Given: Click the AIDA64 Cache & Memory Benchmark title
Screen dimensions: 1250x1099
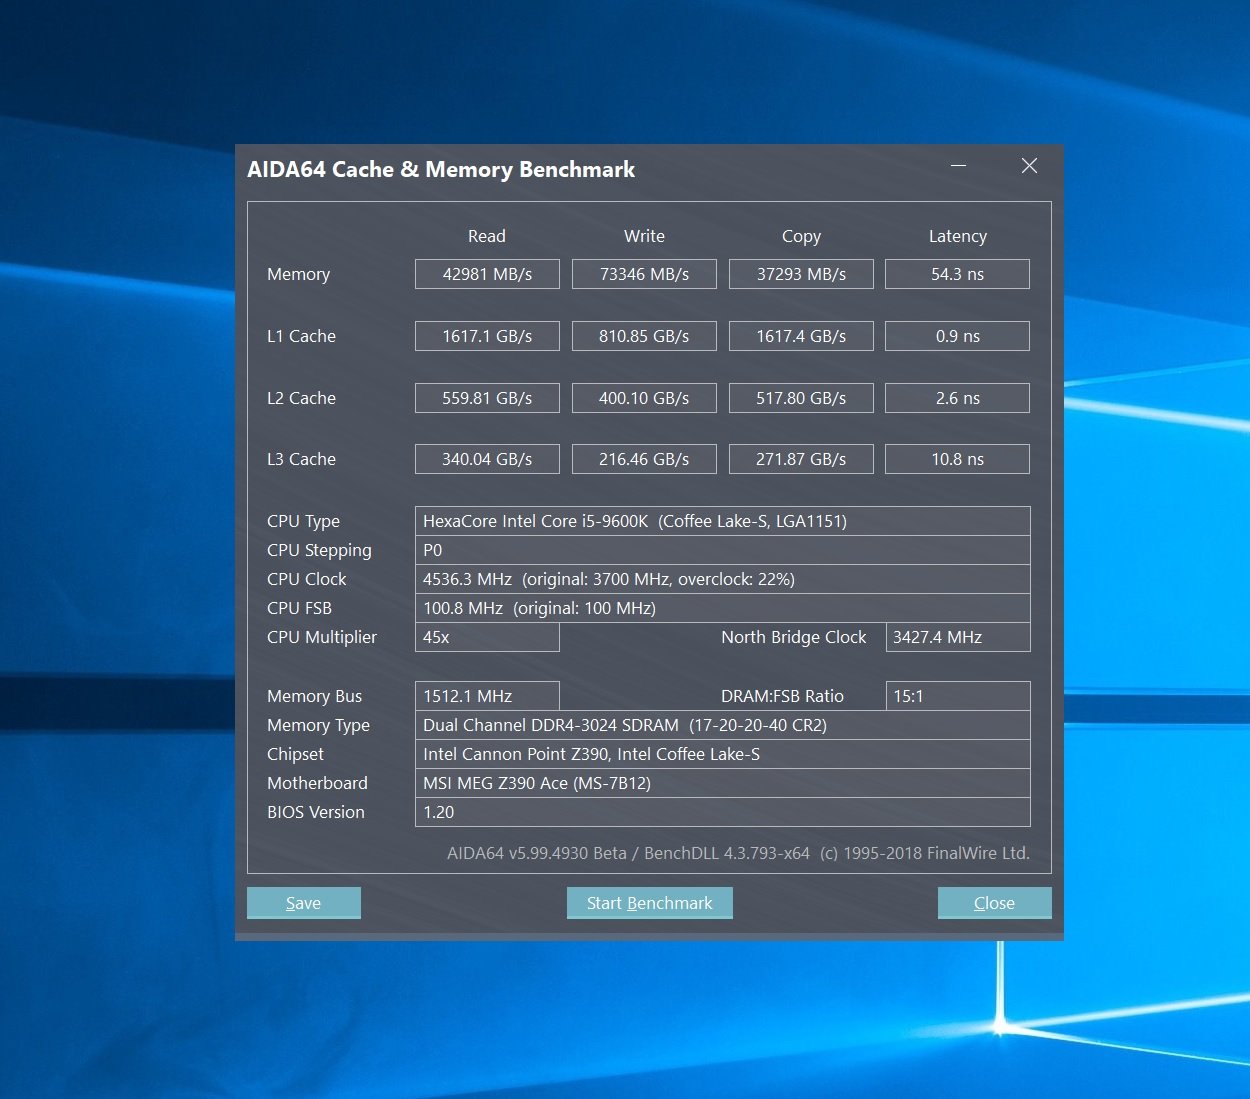Looking at the screenshot, I should click(x=441, y=169).
